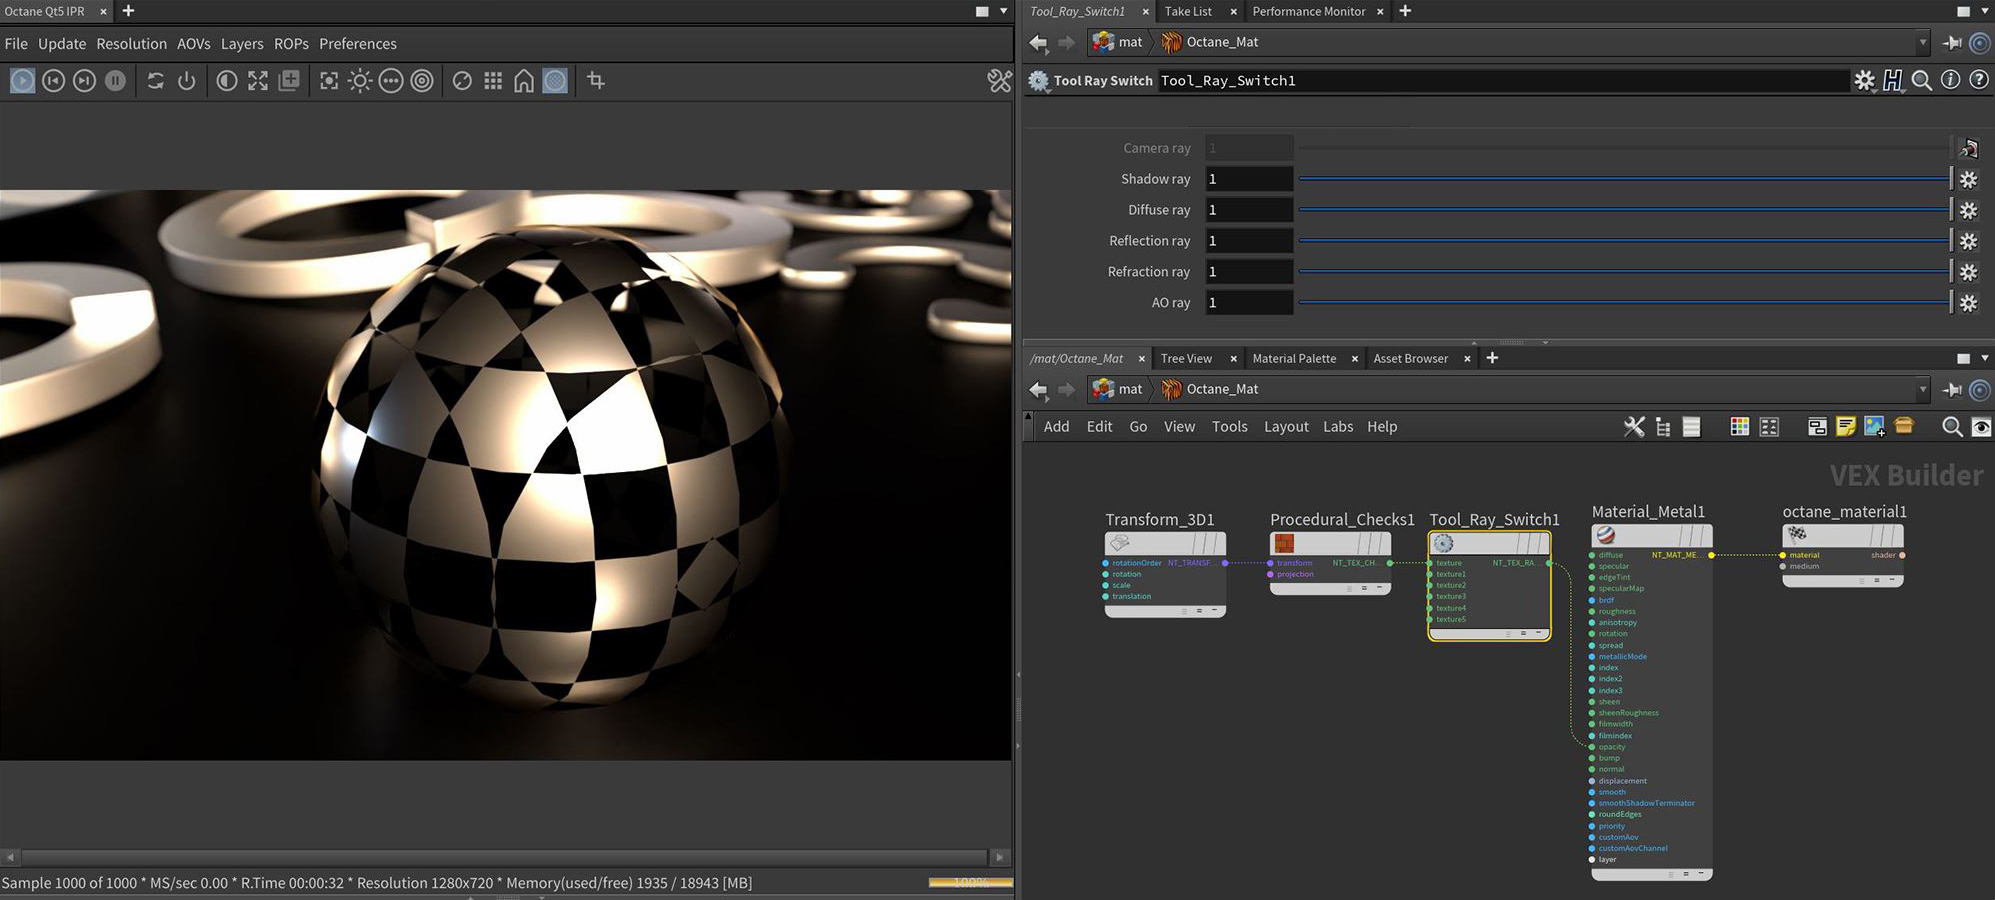Toggle the checkered sphere button in IPR toolbar

pos(555,81)
